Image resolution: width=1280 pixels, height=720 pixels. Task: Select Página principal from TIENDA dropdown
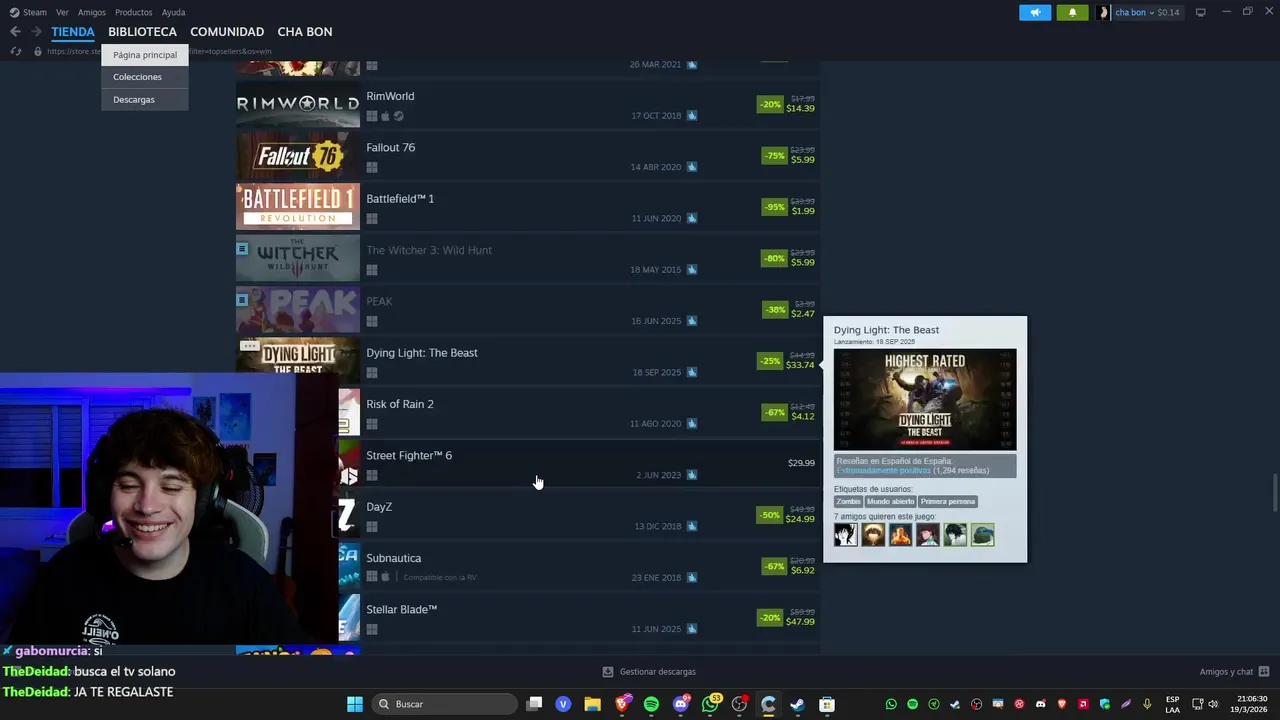pos(145,55)
